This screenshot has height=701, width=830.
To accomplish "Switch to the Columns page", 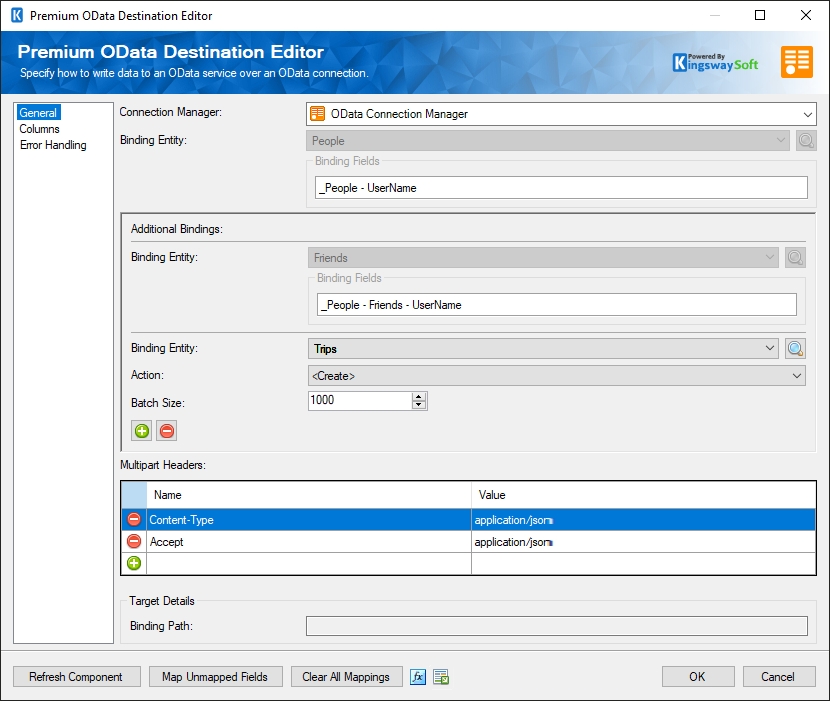I will (40, 129).
